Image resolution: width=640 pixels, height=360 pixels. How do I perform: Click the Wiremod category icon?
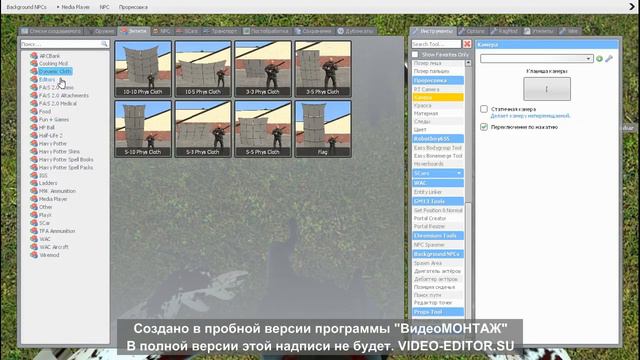coord(34,255)
